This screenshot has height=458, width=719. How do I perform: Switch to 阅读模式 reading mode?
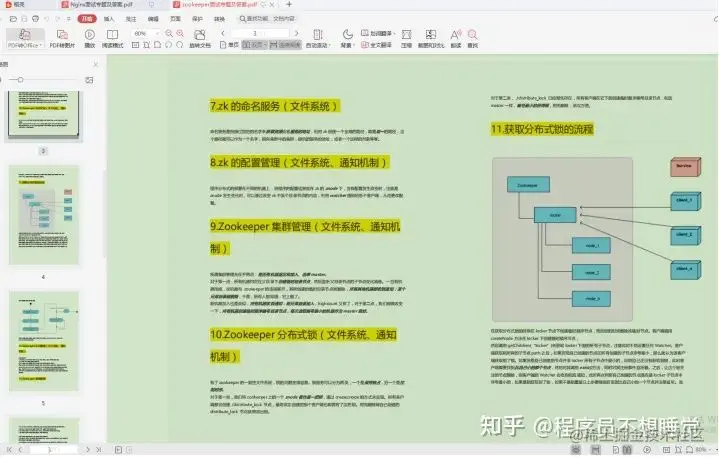pos(112,39)
